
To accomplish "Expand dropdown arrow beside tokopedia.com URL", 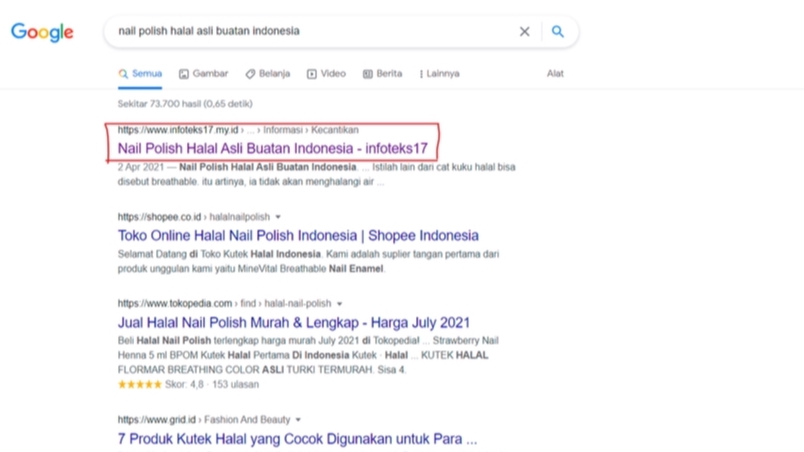I will pos(339,304).
